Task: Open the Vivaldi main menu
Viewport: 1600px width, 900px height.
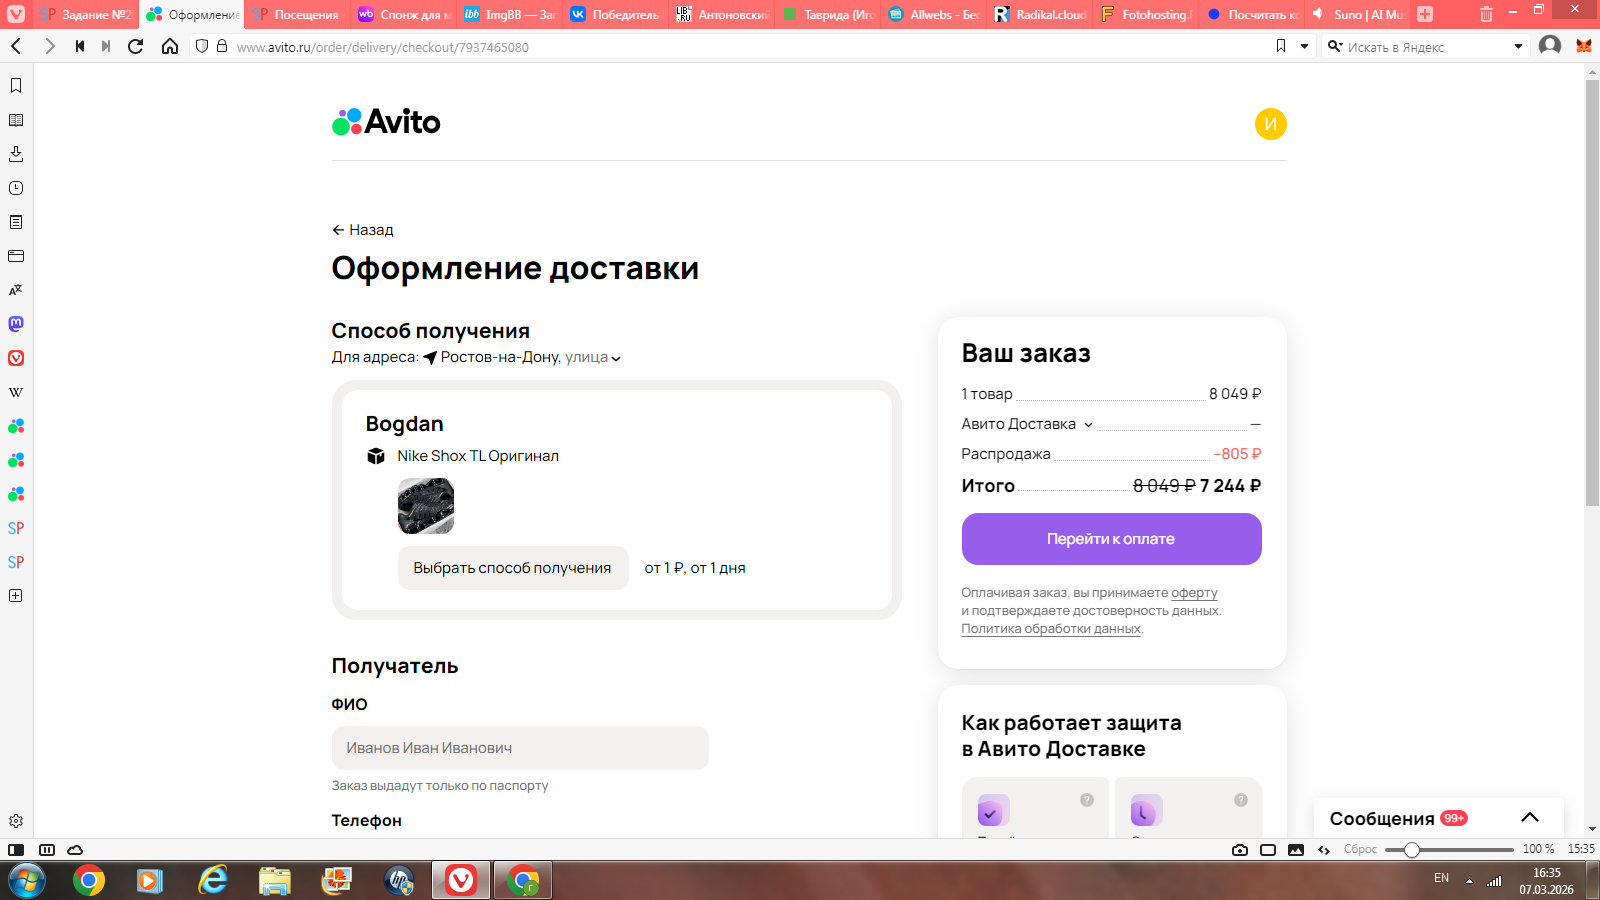Action: [x=16, y=14]
